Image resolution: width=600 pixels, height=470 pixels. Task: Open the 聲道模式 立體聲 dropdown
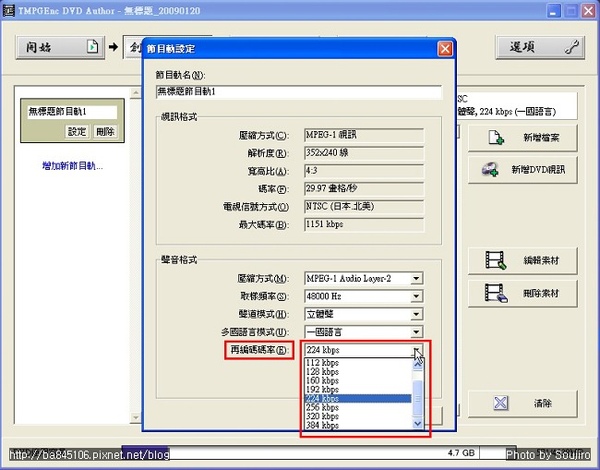click(416, 314)
